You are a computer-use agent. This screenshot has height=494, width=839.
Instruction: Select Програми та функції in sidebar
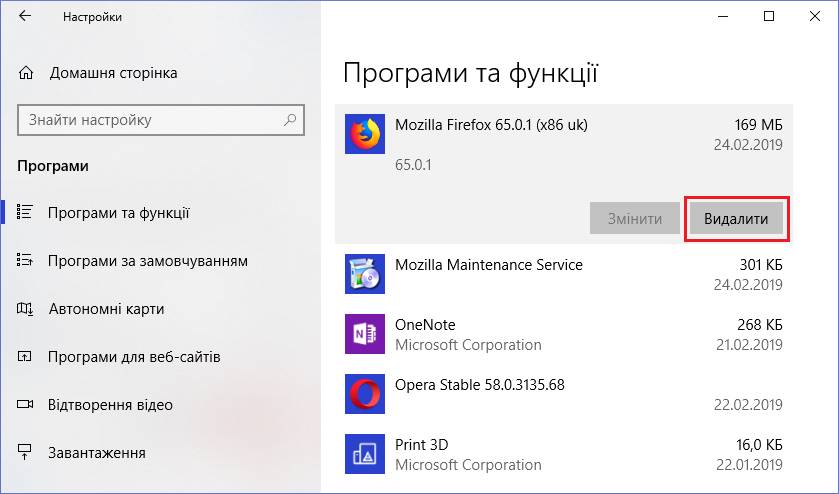[119, 212]
